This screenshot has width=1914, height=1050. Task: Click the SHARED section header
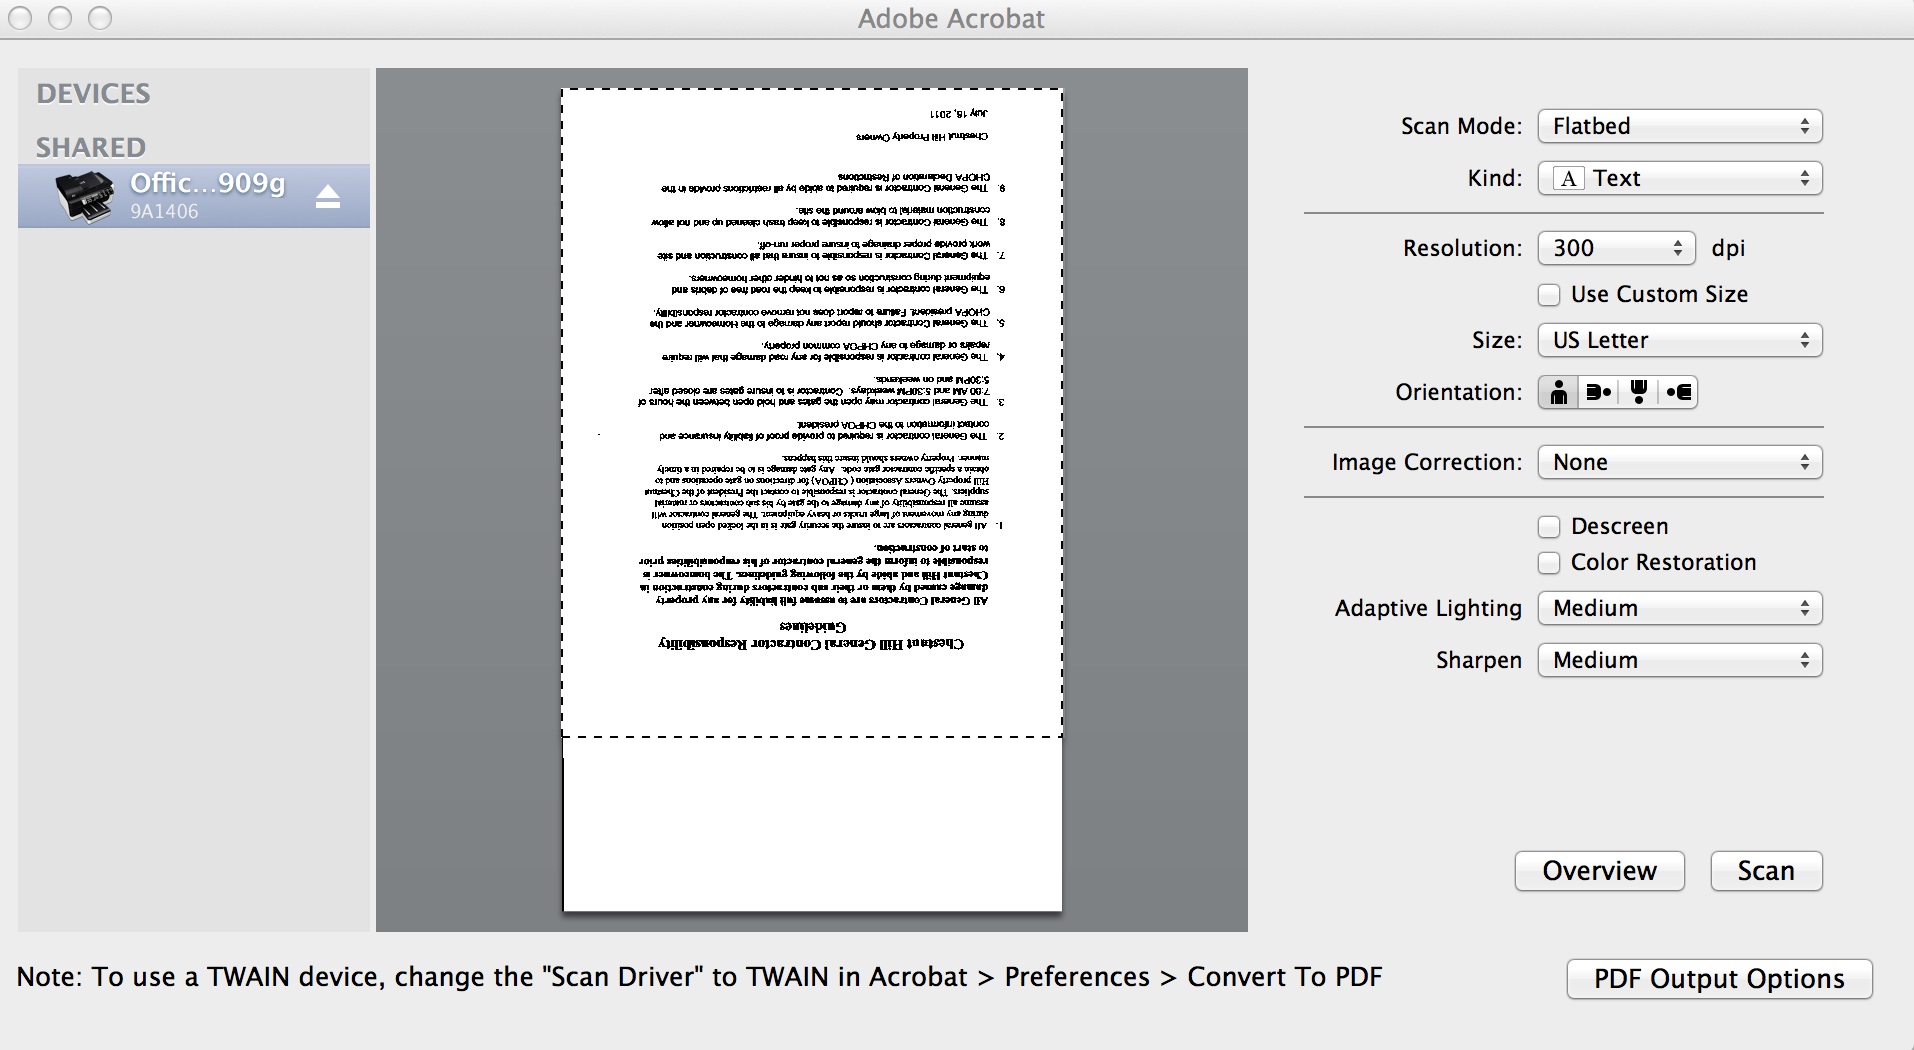click(91, 148)
